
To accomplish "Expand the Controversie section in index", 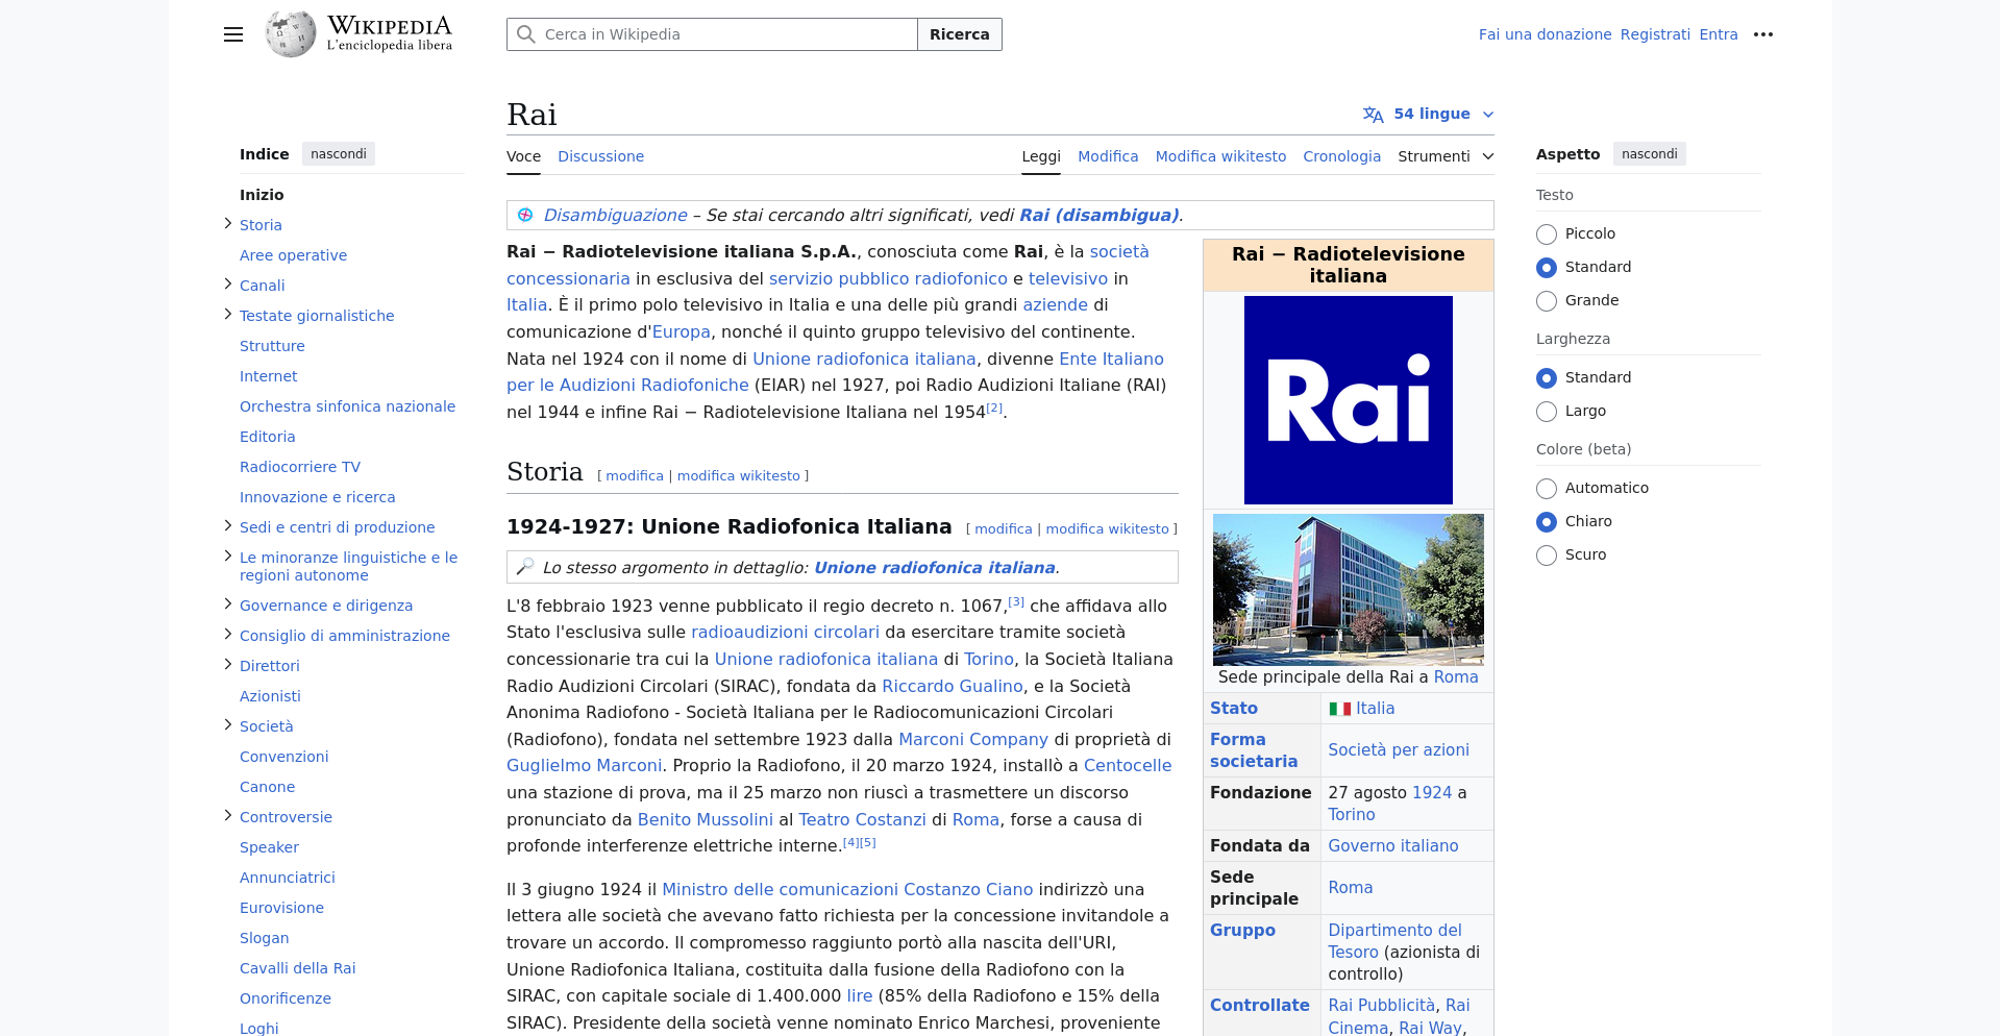I will click(228, 815).
